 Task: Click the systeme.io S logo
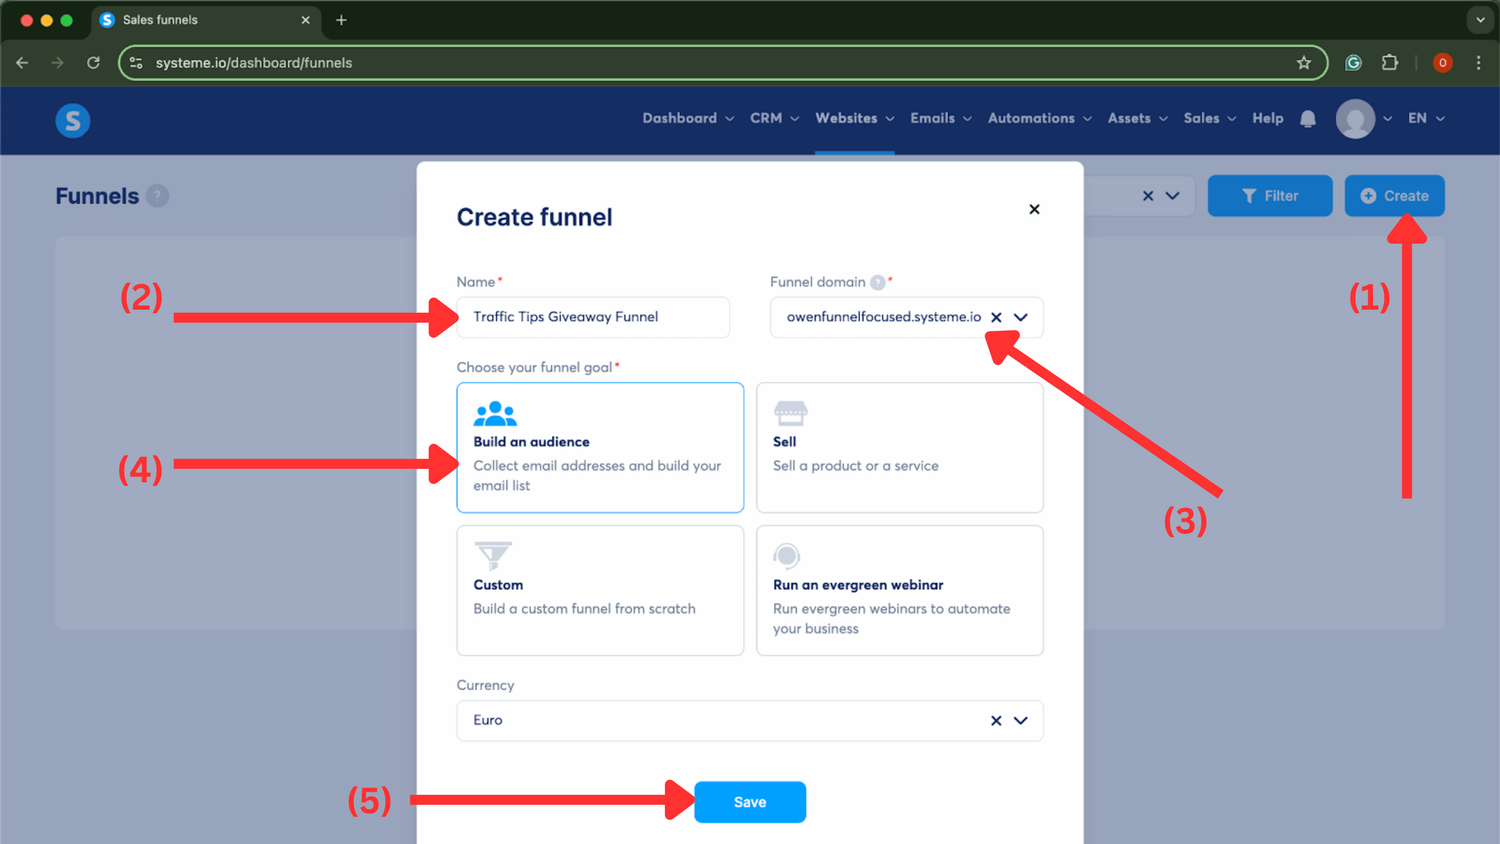72,120
